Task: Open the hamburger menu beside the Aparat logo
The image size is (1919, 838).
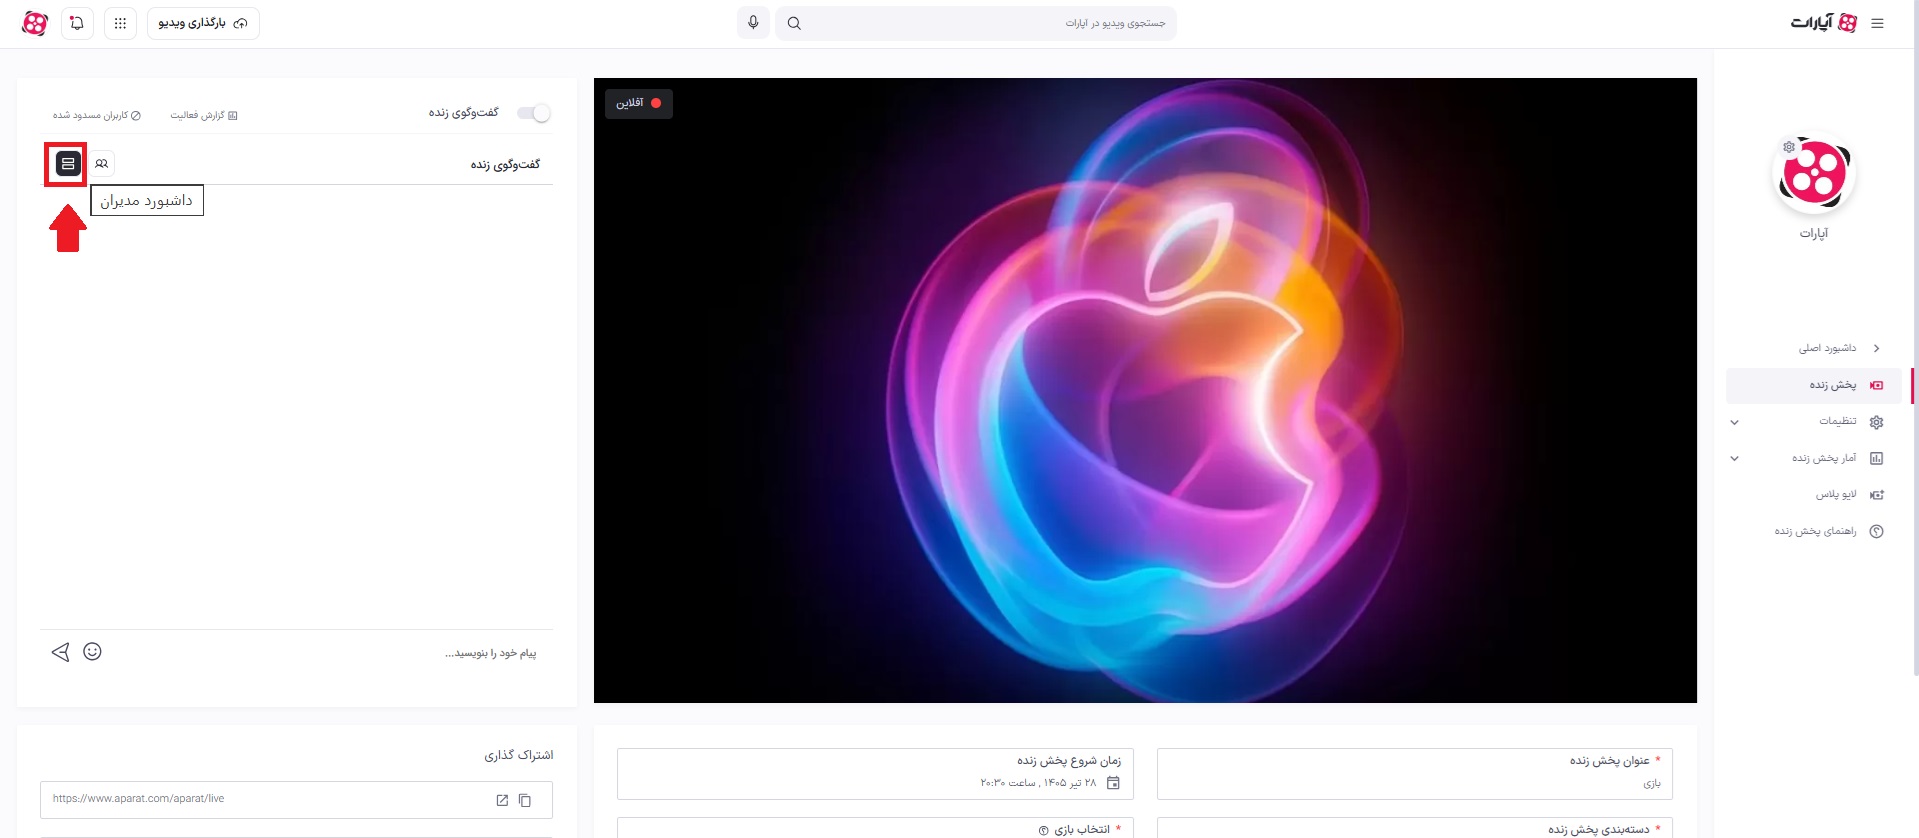Action: [1877, 23]
